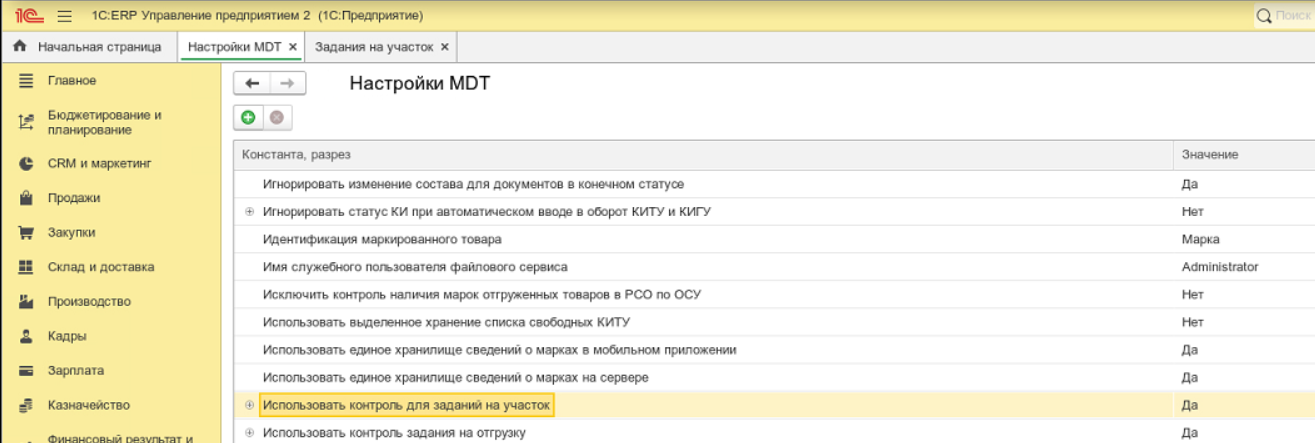Open the hamburger main menu icon
The image size is (1315, 443).
[65, 16]
